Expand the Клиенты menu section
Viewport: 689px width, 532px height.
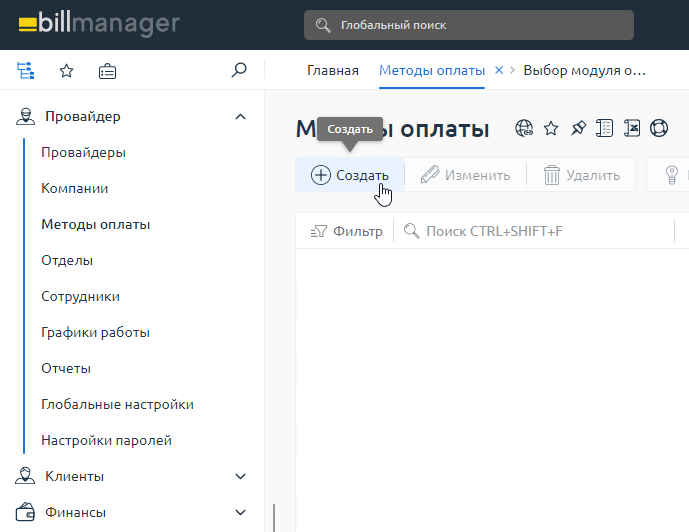(240, 477)
